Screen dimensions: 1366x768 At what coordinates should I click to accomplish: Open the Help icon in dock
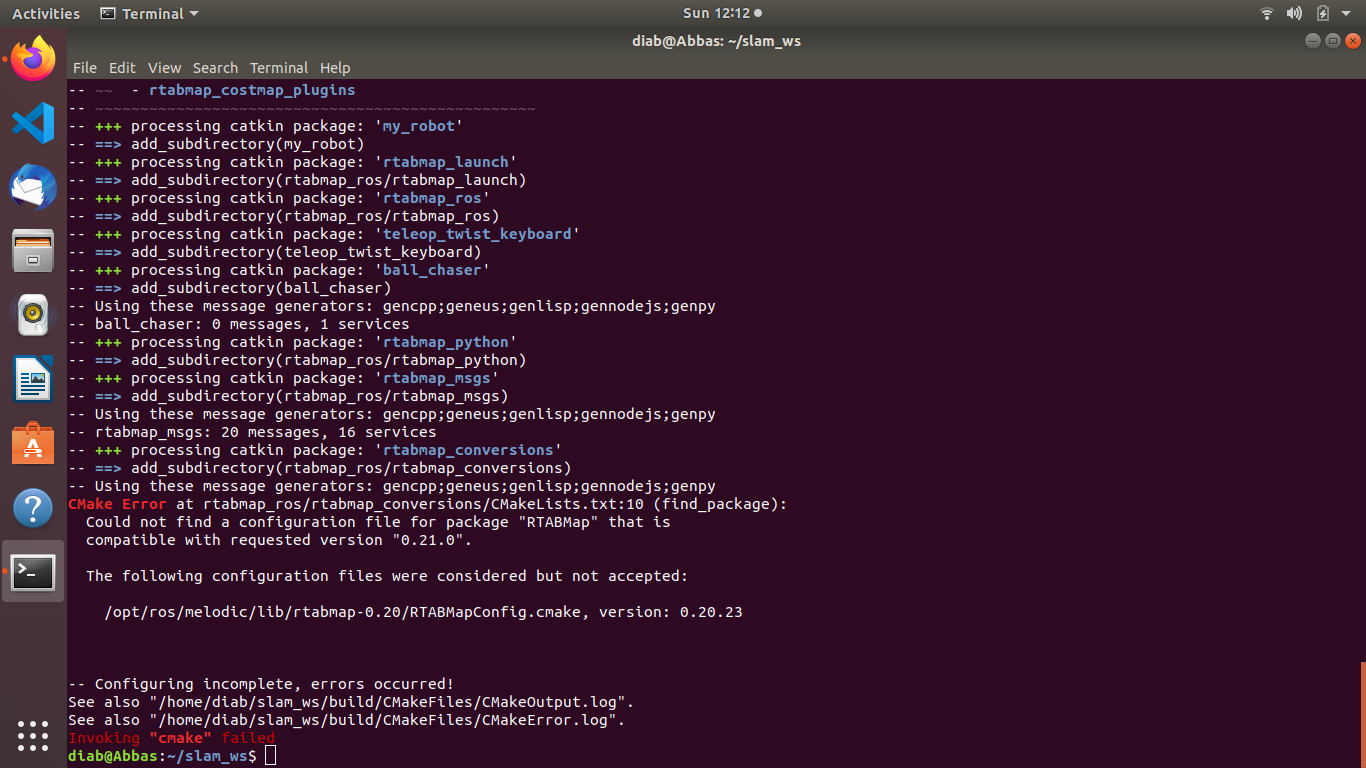[x=33, y=507]
